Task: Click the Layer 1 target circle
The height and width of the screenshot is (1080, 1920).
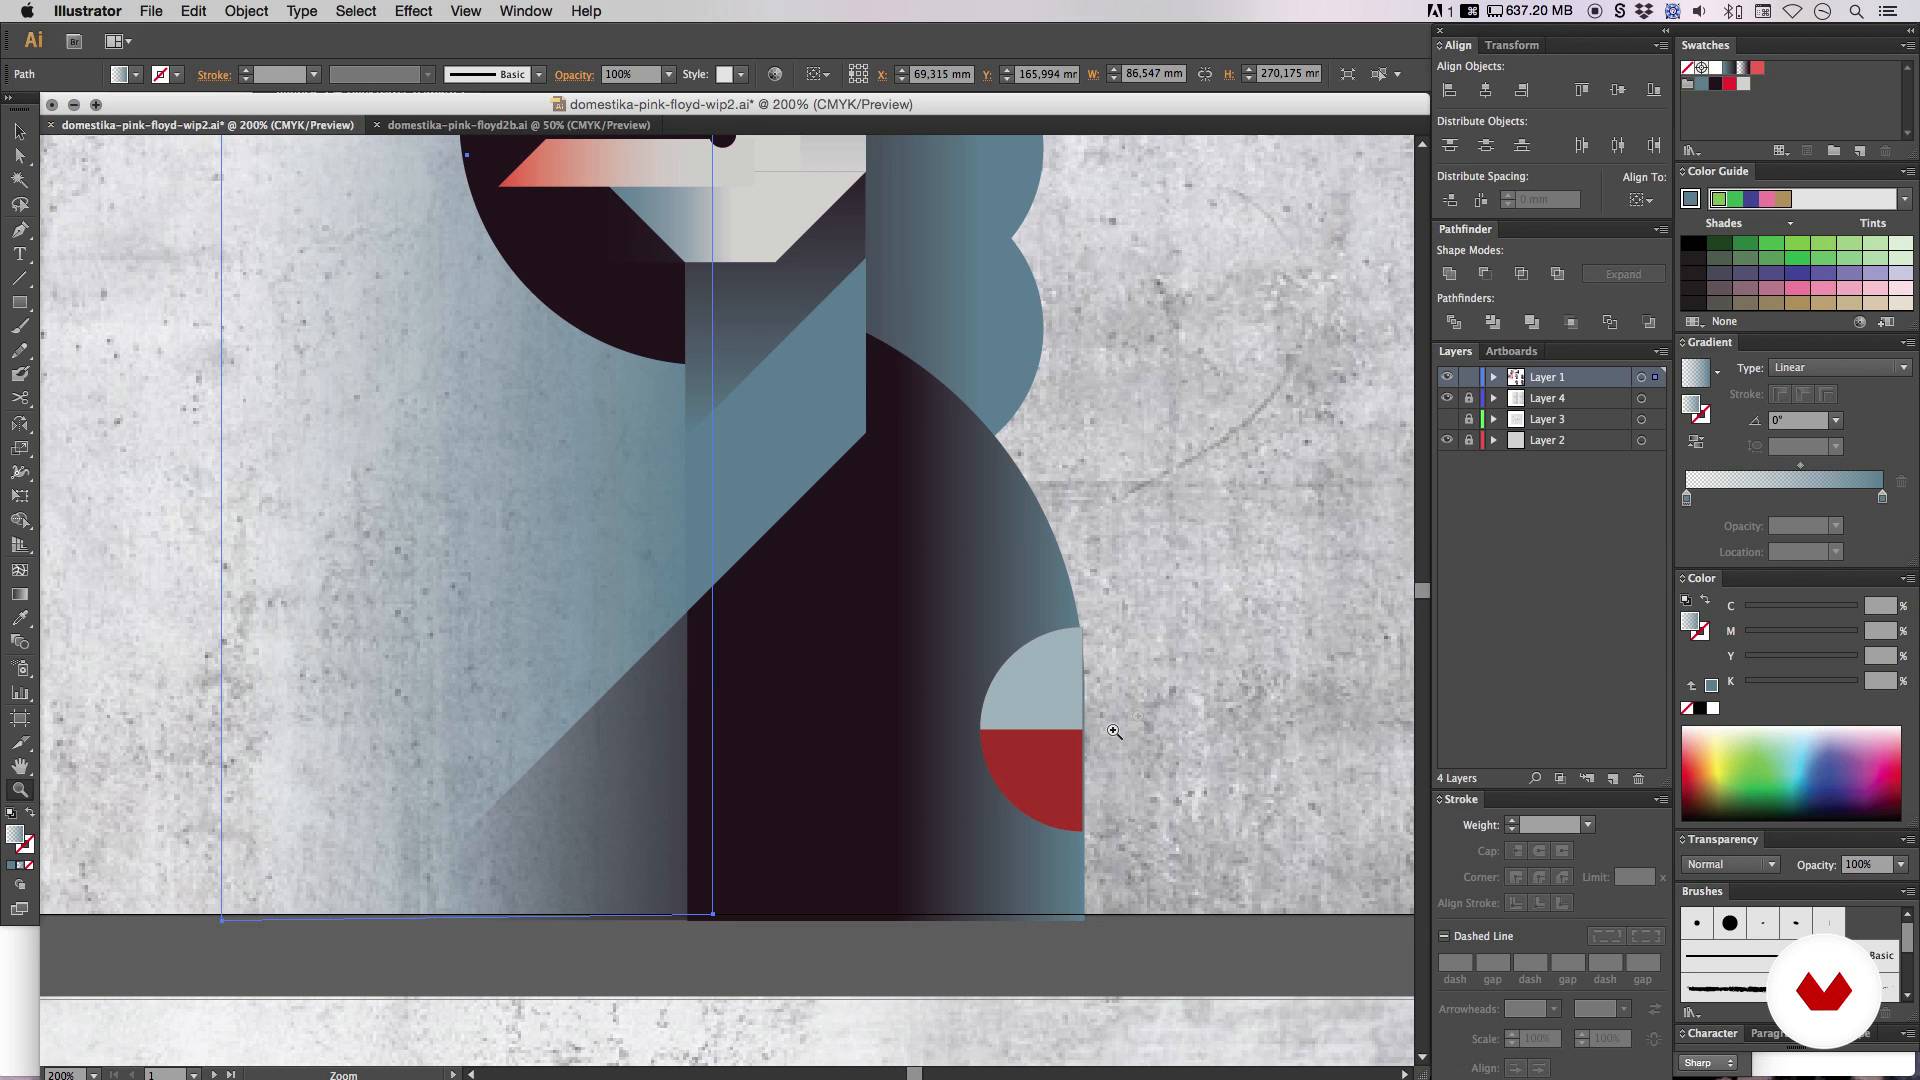Action: coord(1640,377)
